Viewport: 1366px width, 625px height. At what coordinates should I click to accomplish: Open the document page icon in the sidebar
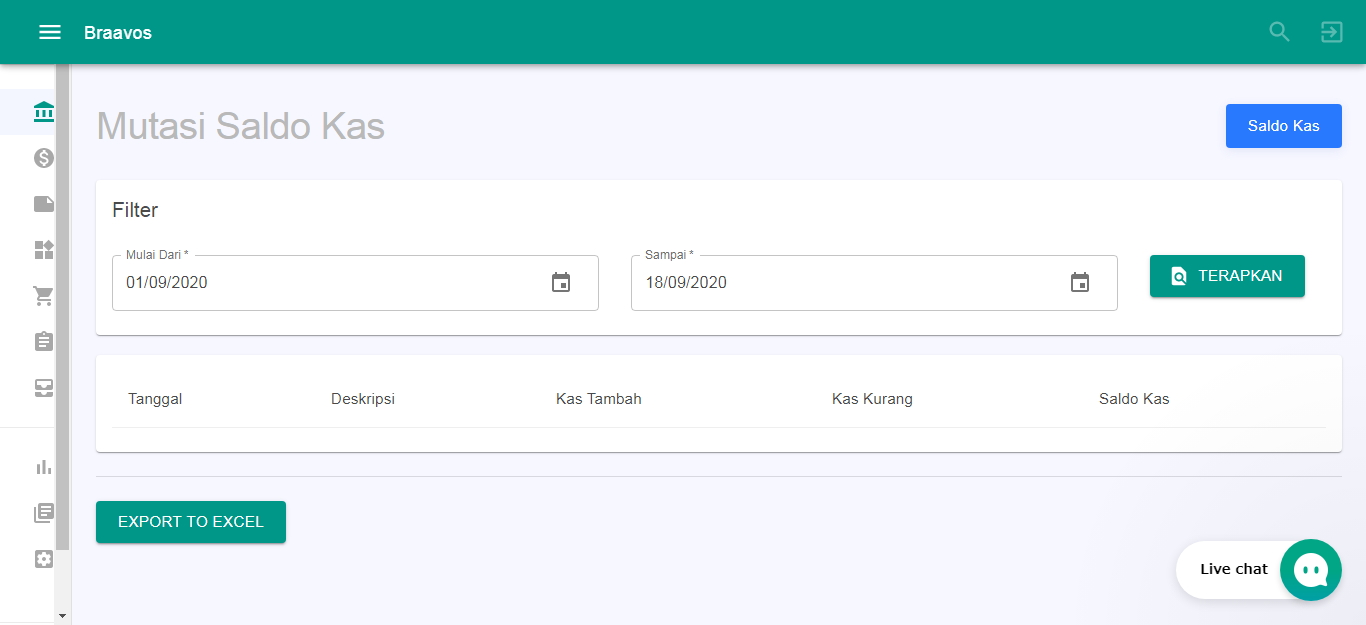click(x=43, y=203)
